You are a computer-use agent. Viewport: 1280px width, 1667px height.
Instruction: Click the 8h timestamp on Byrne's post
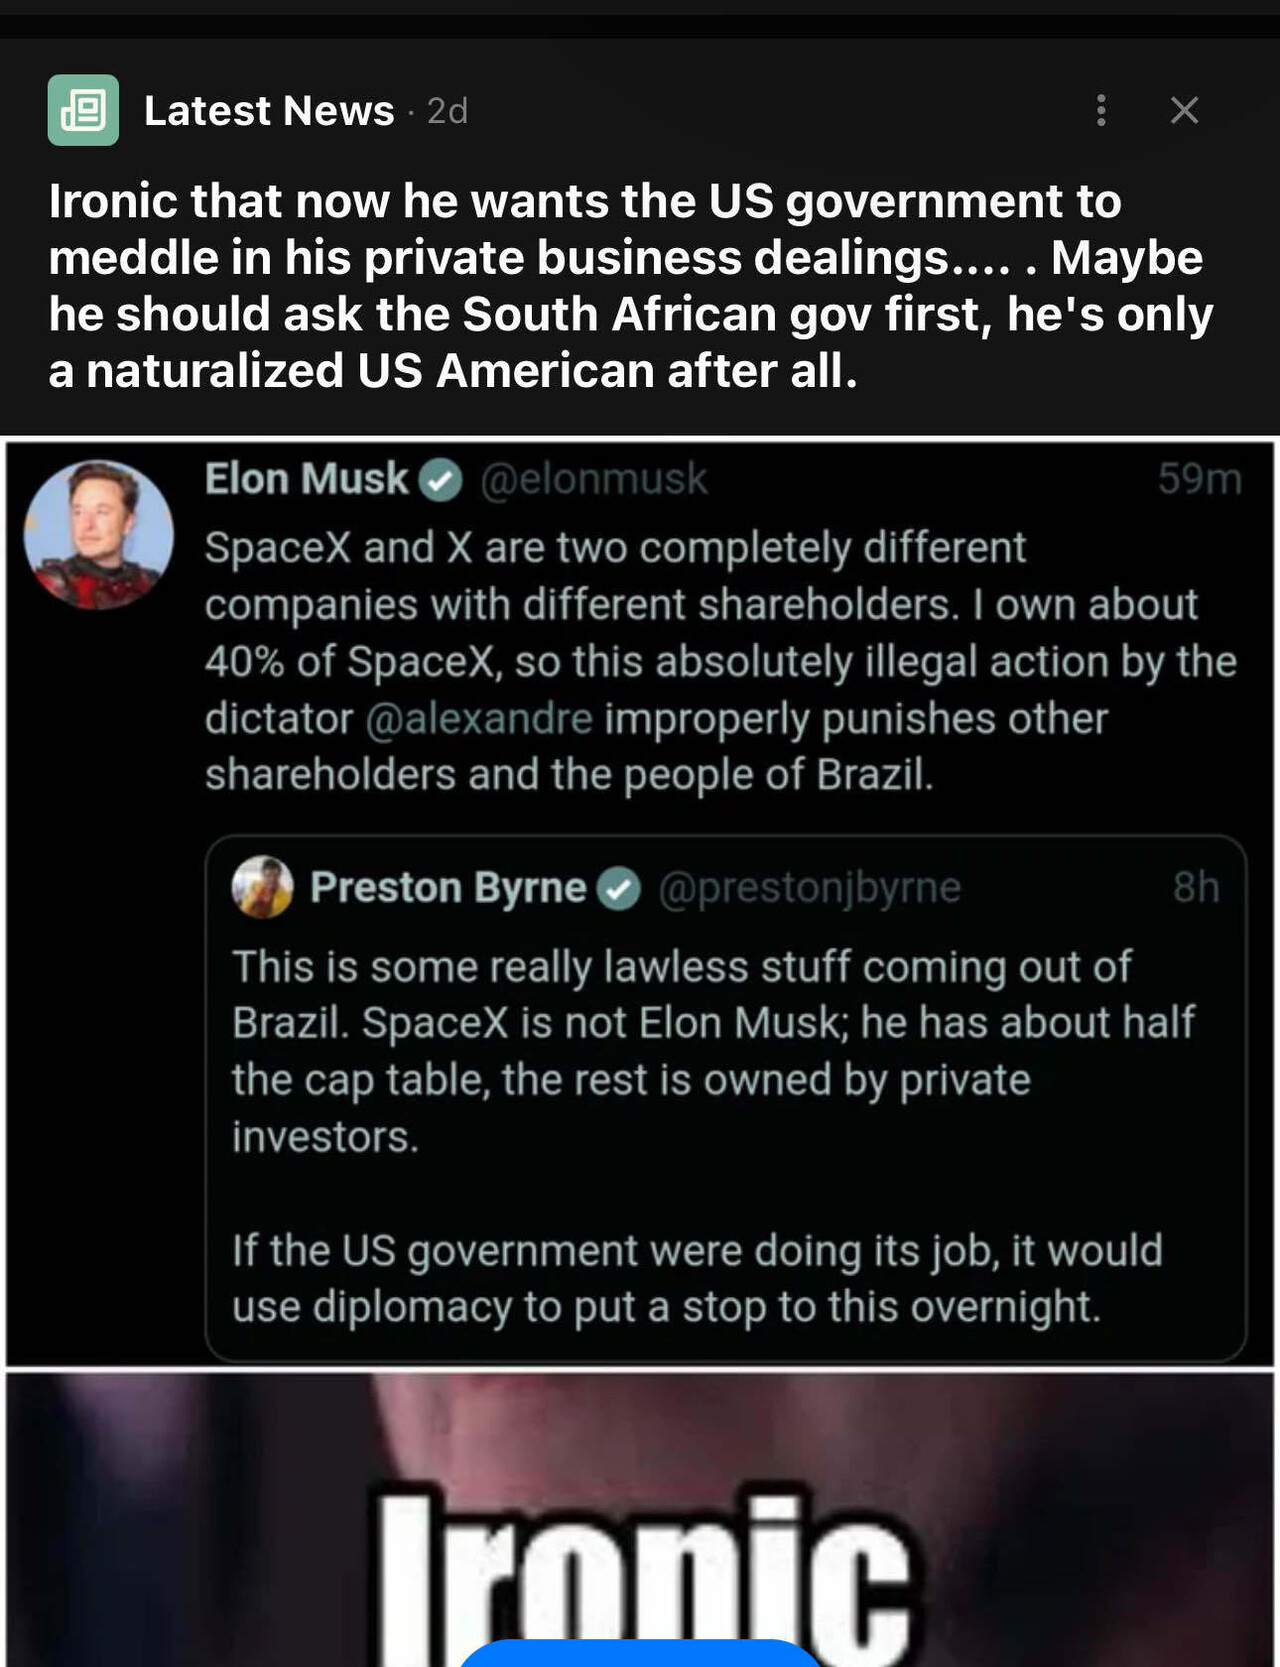[1199, 886]
